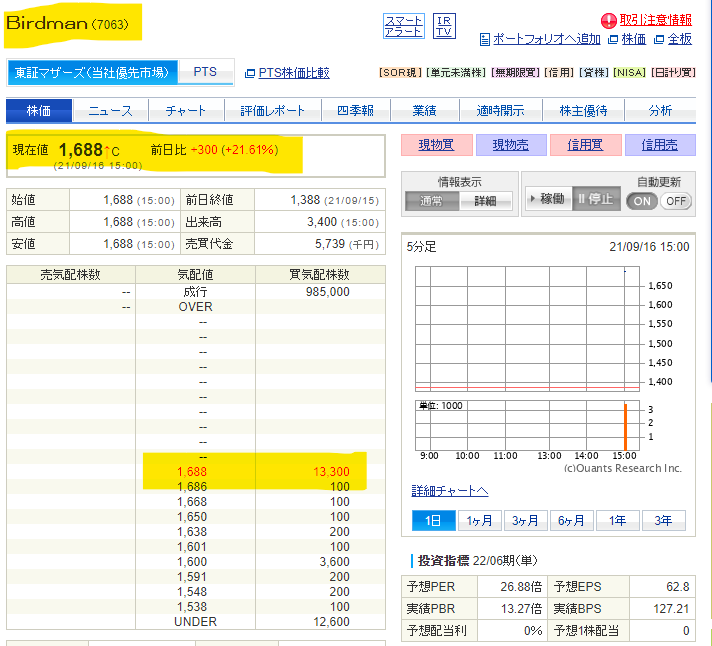Image resolution: width=712 pixels, height=646 pixels.
Task: Click the red trading caution alert icon
Action: point(608,20)
